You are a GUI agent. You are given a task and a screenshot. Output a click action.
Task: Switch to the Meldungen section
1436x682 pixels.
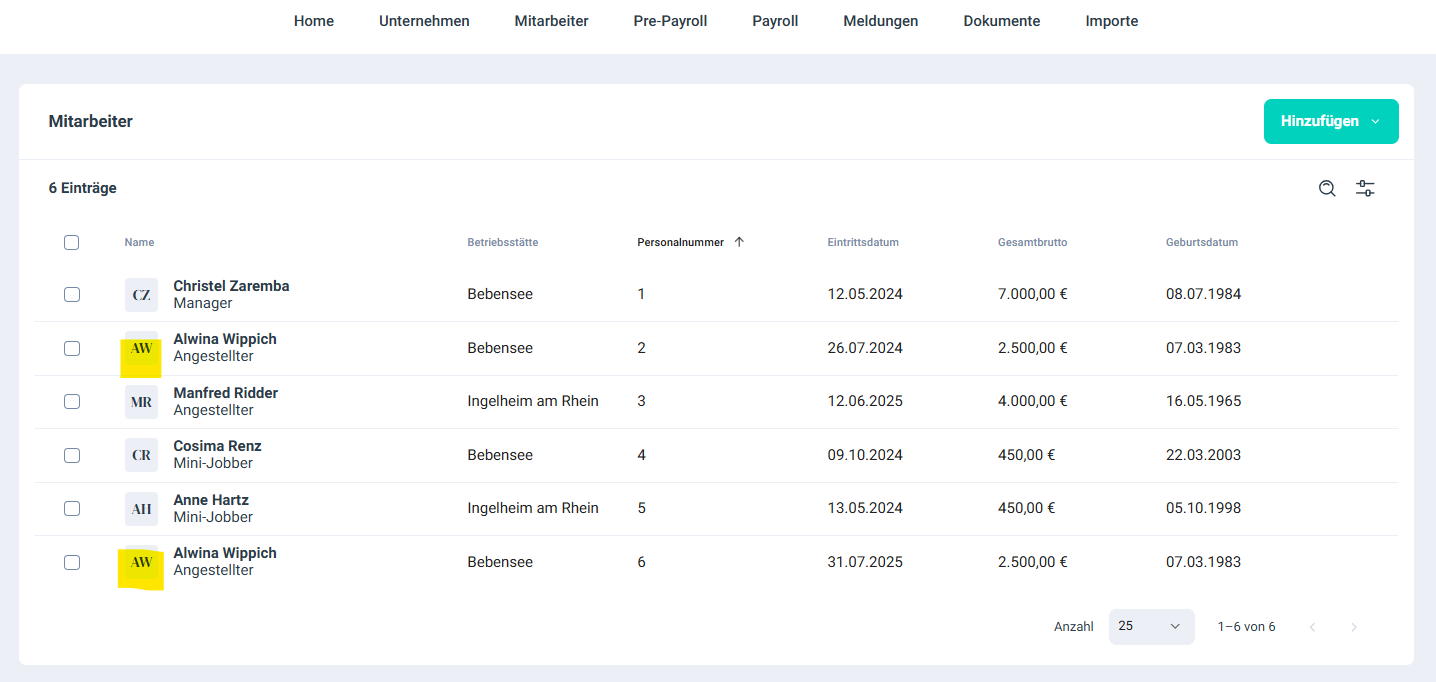click(880, 21)
